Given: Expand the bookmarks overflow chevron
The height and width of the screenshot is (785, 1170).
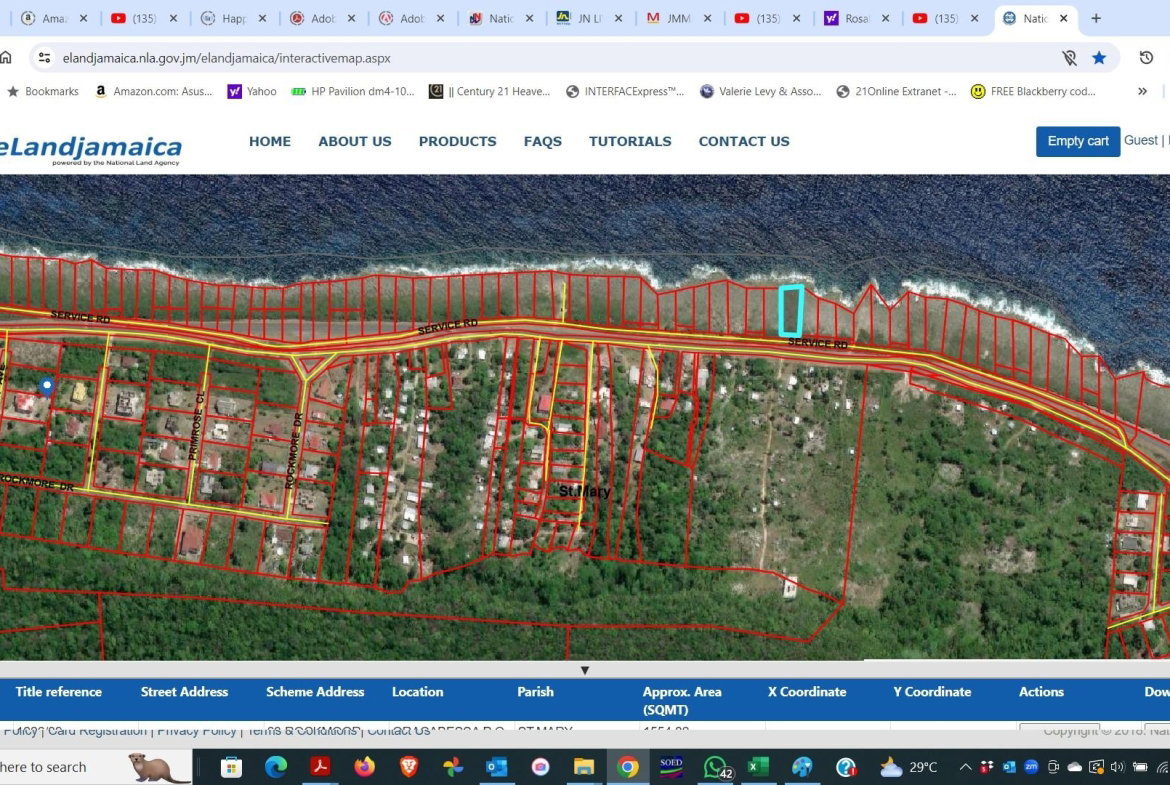Looking at the screenshot, I should 1142,91.
